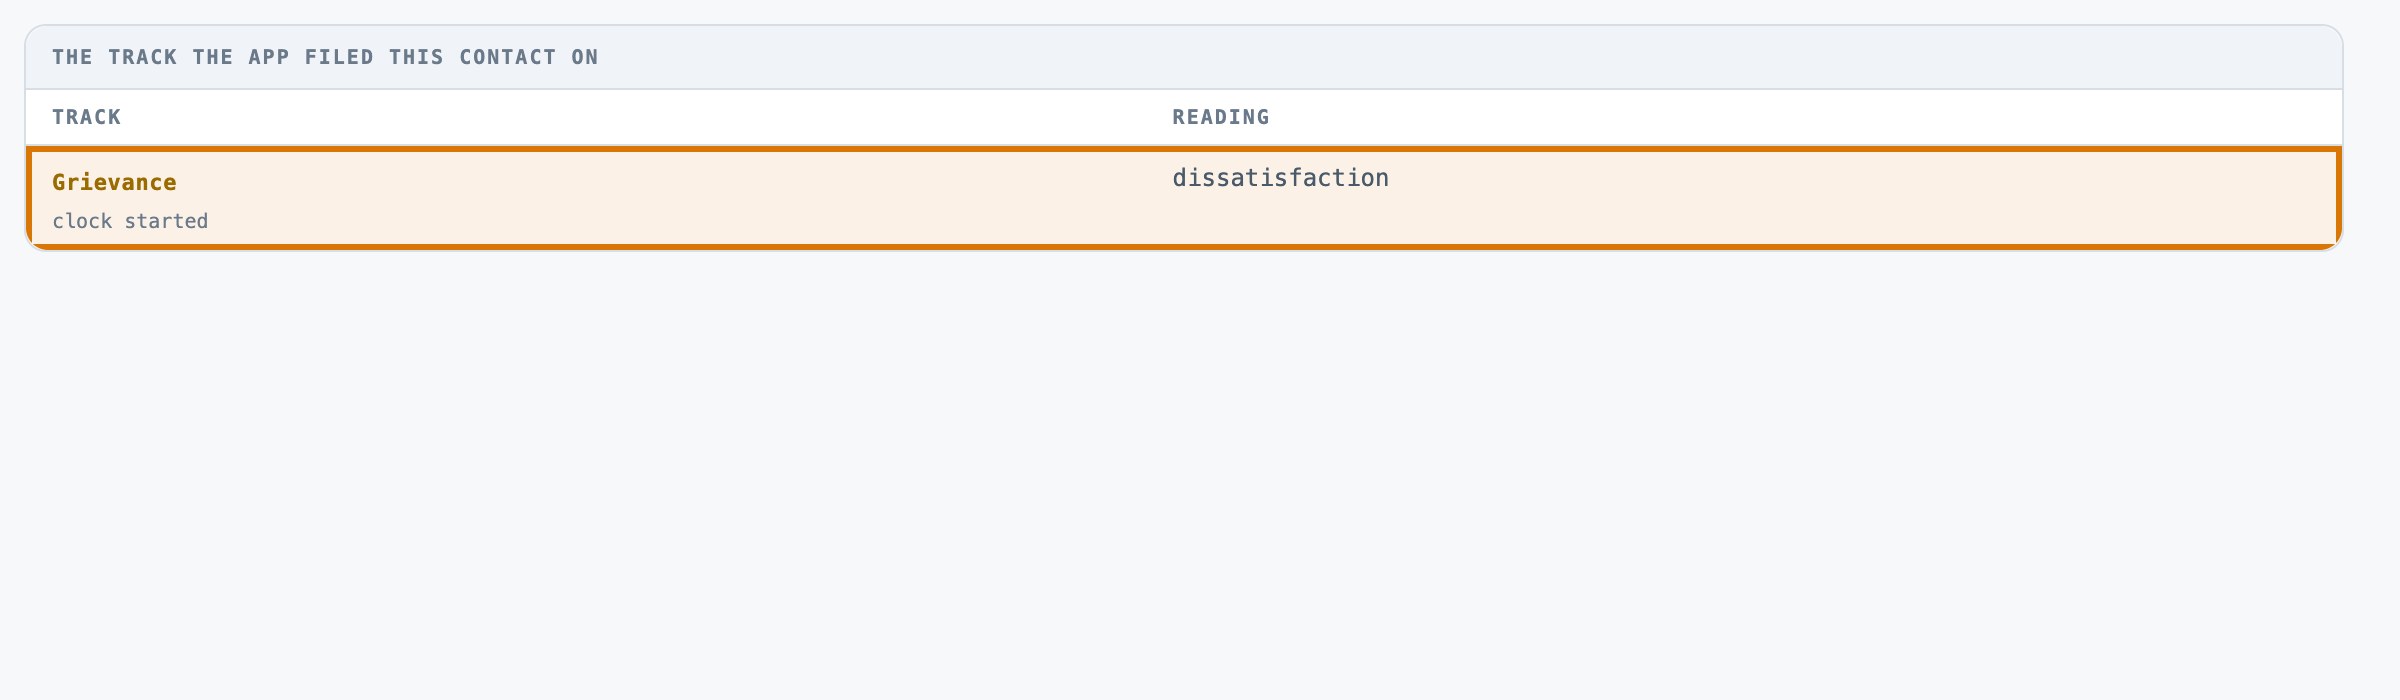Click the first word THE in the title
The width and height of the screenshot is (2400, 700).
(x=73, y=57)
